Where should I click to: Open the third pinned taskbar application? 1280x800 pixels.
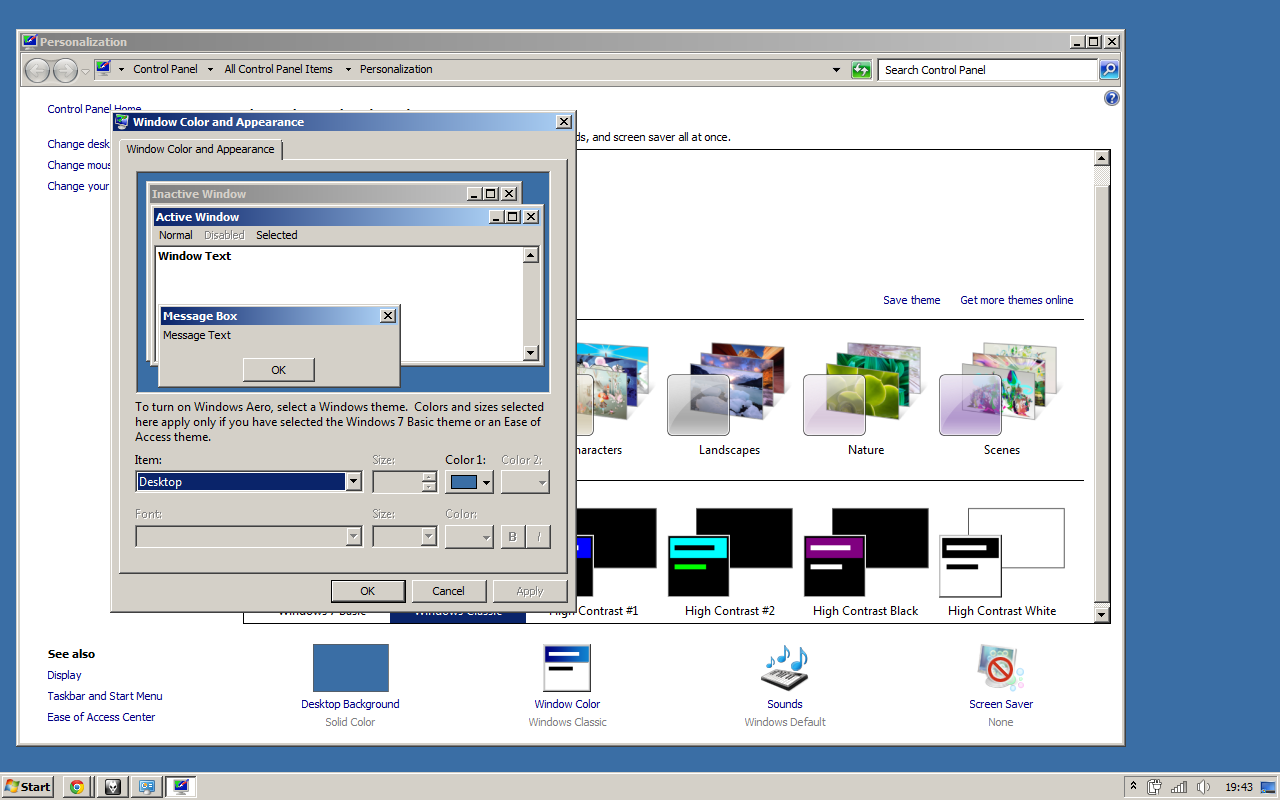tap(146, 786)
